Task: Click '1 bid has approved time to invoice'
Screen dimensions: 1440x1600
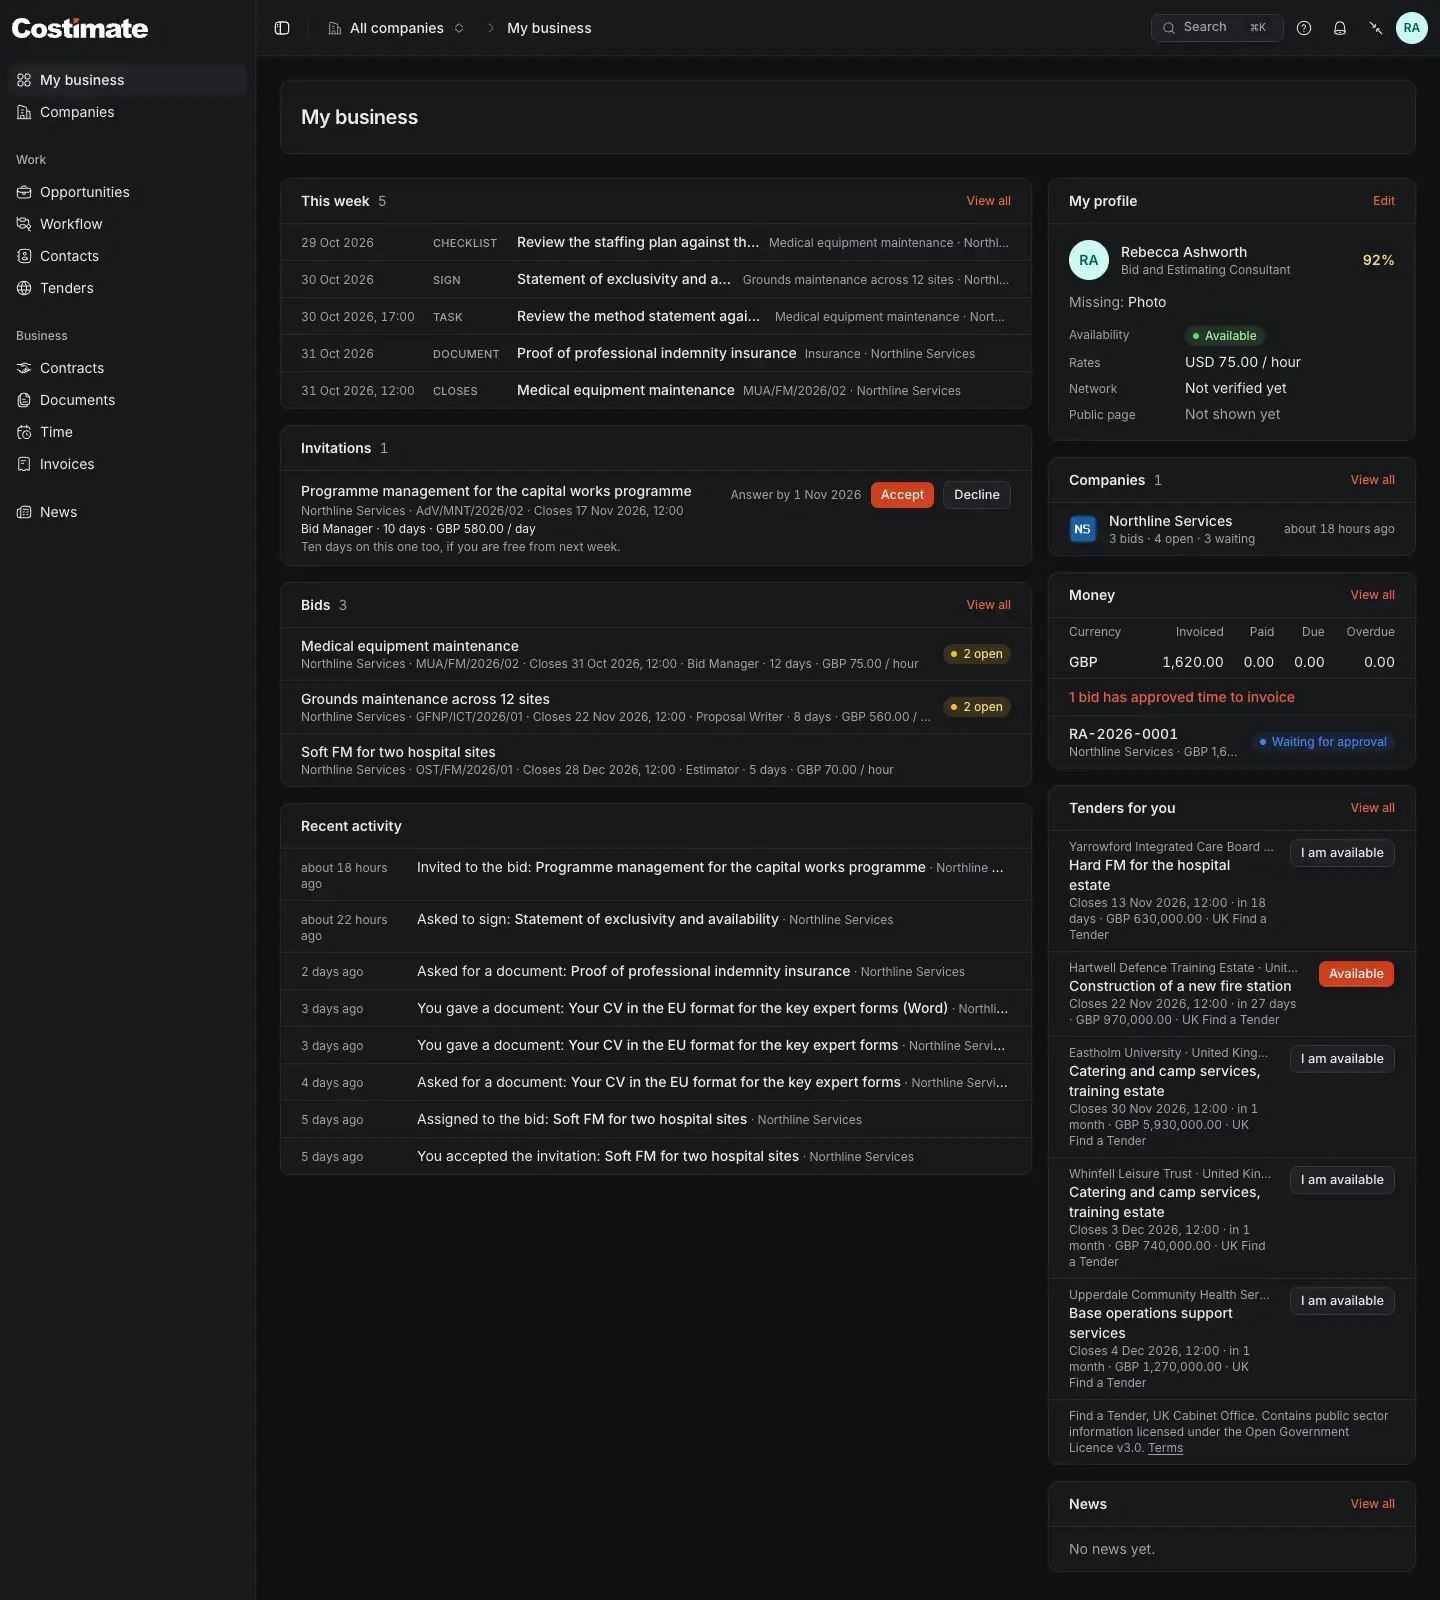Action: [1181, 697]
